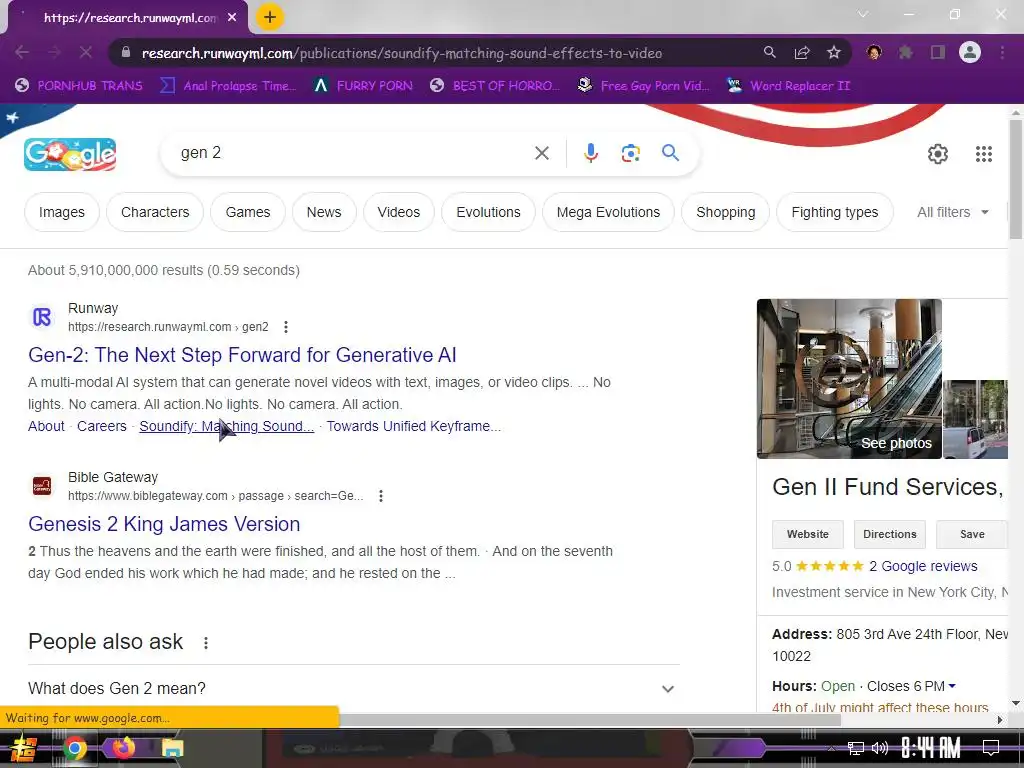The height and width of the screenshot is (768, 1024).
Task: Select the Games filter
Action: tap(248, 212)
